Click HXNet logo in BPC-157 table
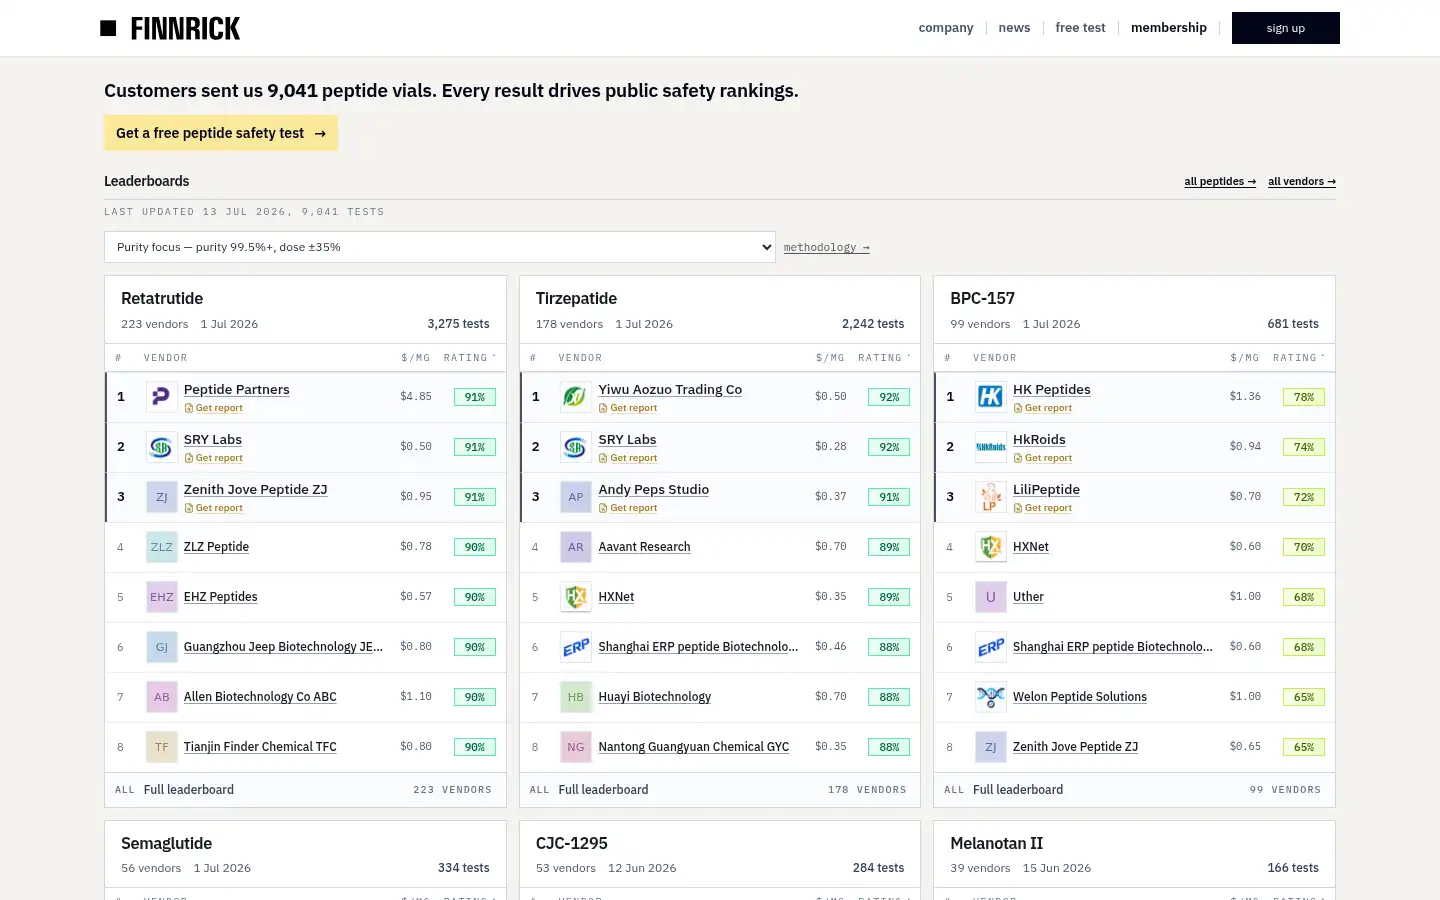This screenshot has width=1440, height=900. (990, 547)
